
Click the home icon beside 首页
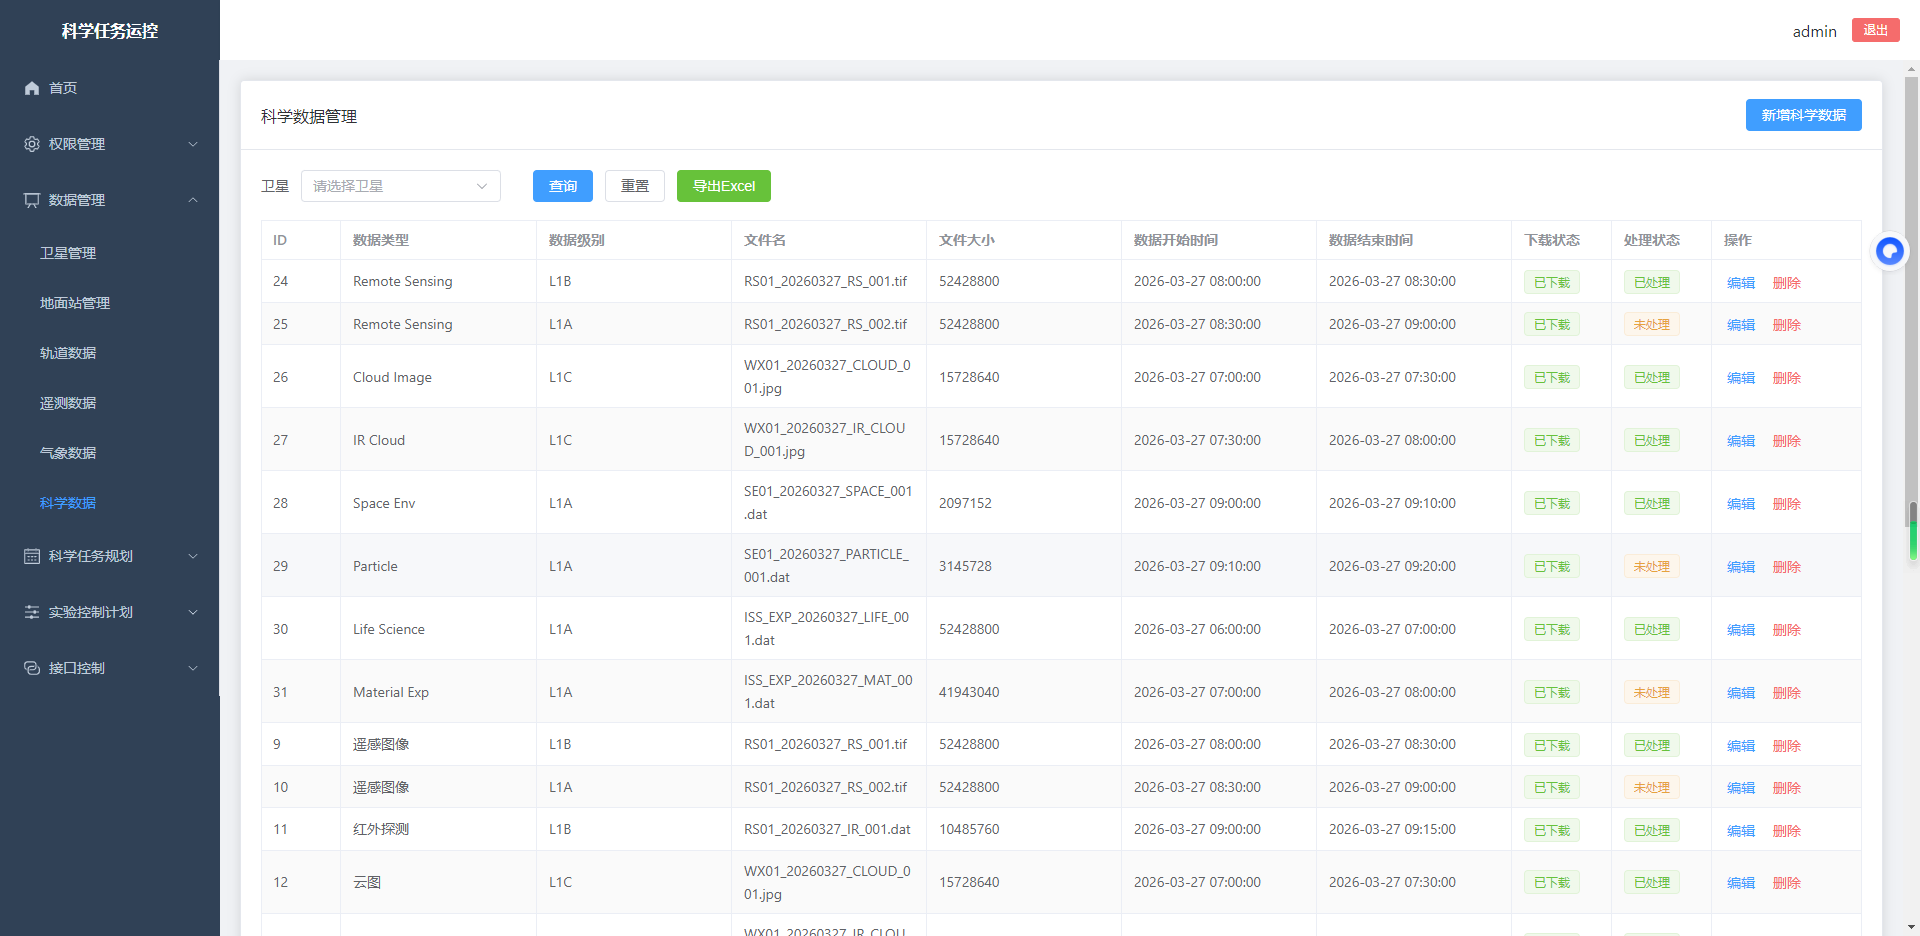(32, 88)
